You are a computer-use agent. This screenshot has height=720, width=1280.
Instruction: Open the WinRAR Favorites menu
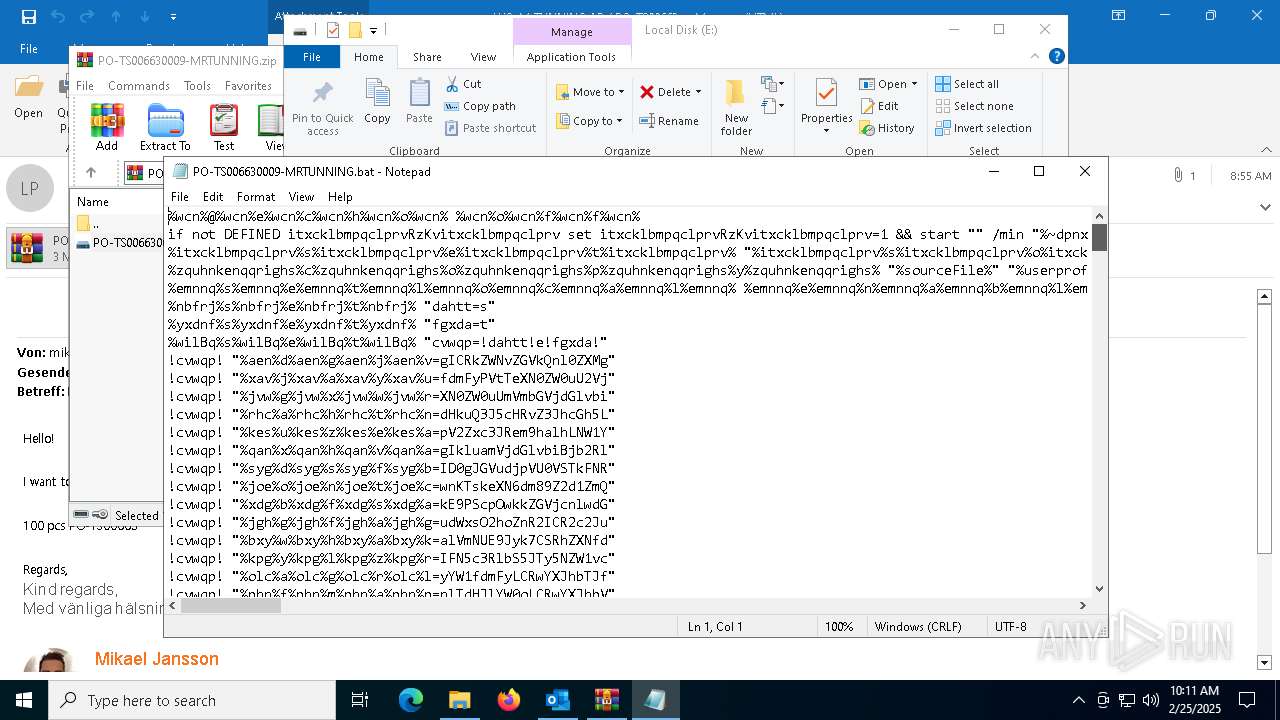[248, 86]
